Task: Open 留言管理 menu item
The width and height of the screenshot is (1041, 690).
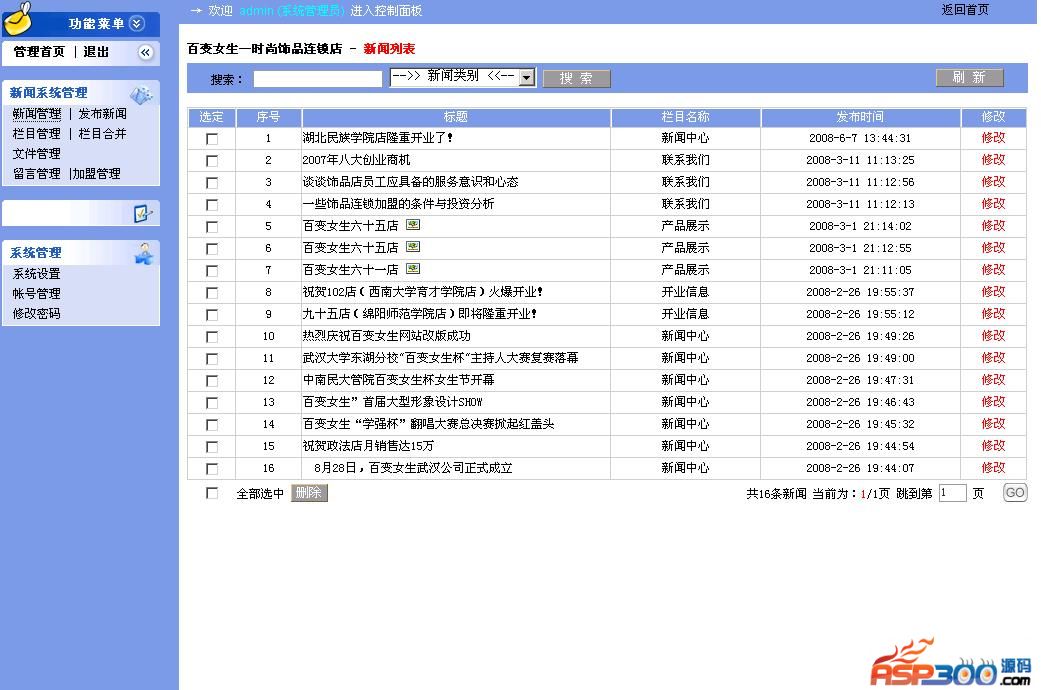Action: 37,174
